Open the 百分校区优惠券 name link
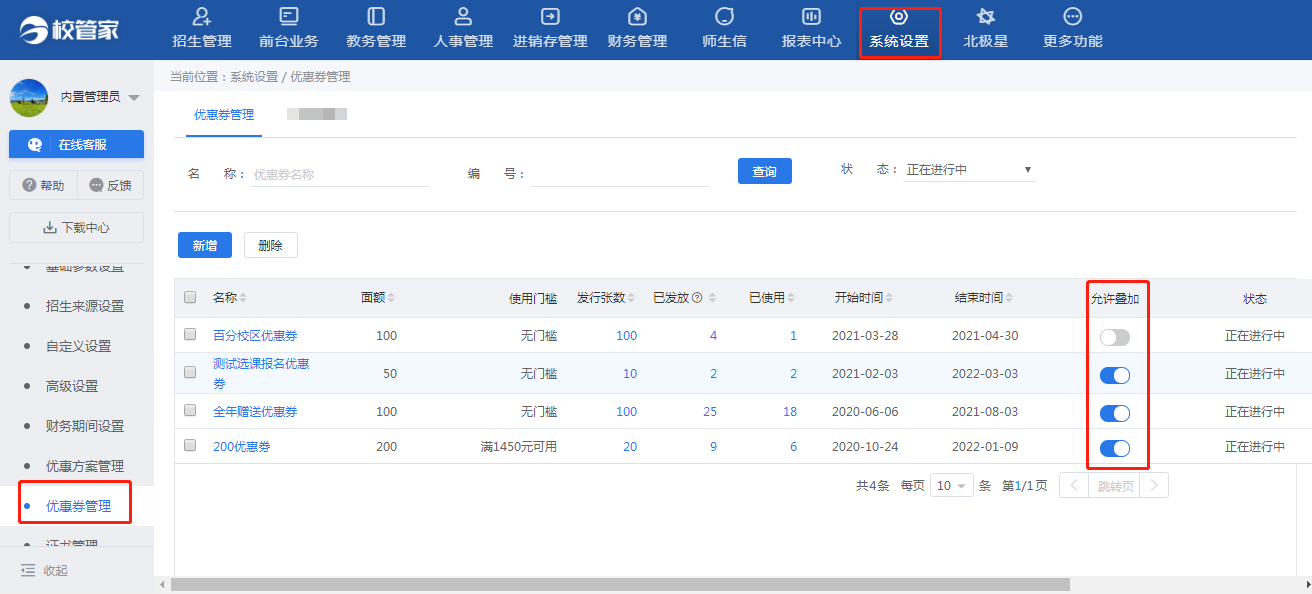 click(x=255, y=335)
